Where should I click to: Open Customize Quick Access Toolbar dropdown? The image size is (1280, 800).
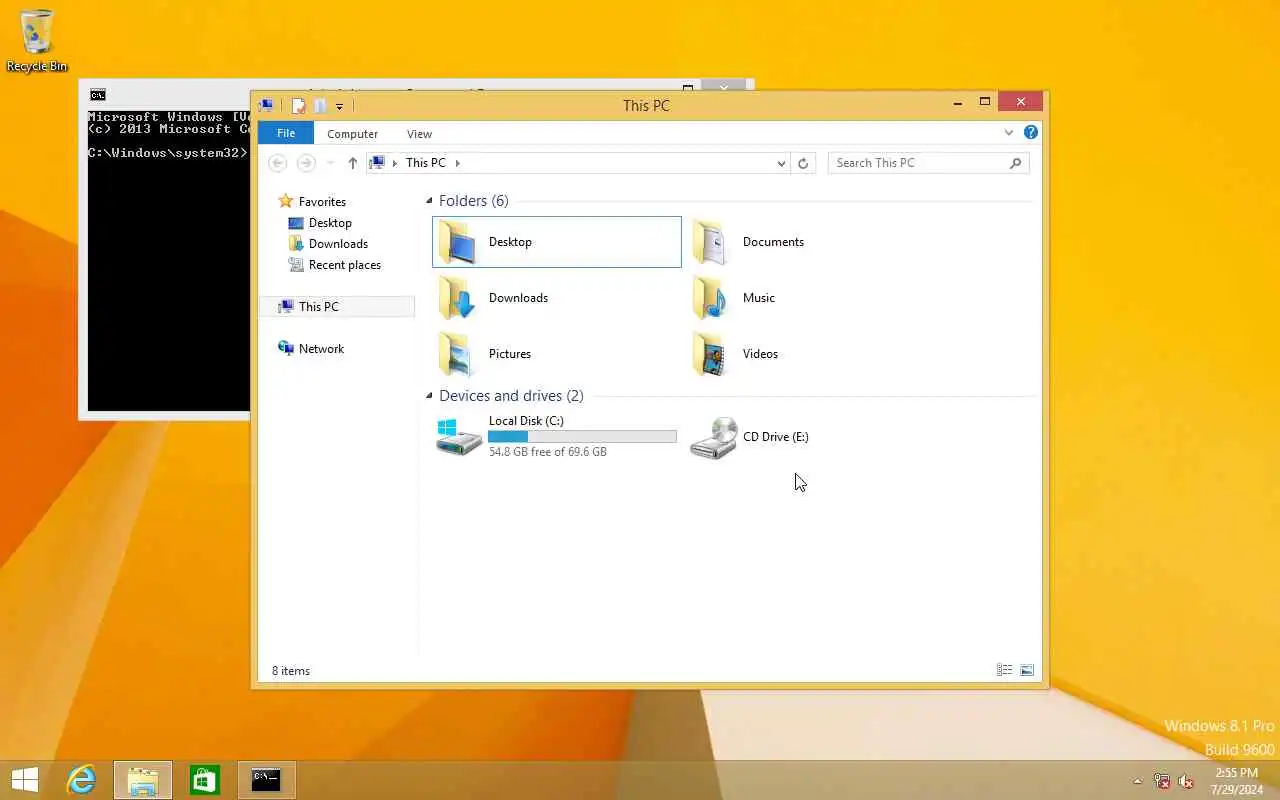point(340,106)
